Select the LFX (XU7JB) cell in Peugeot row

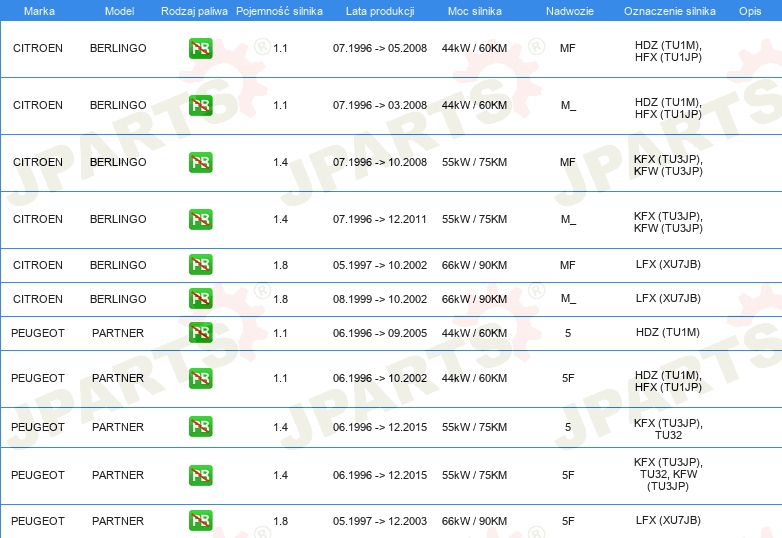[x=668, y=521]
